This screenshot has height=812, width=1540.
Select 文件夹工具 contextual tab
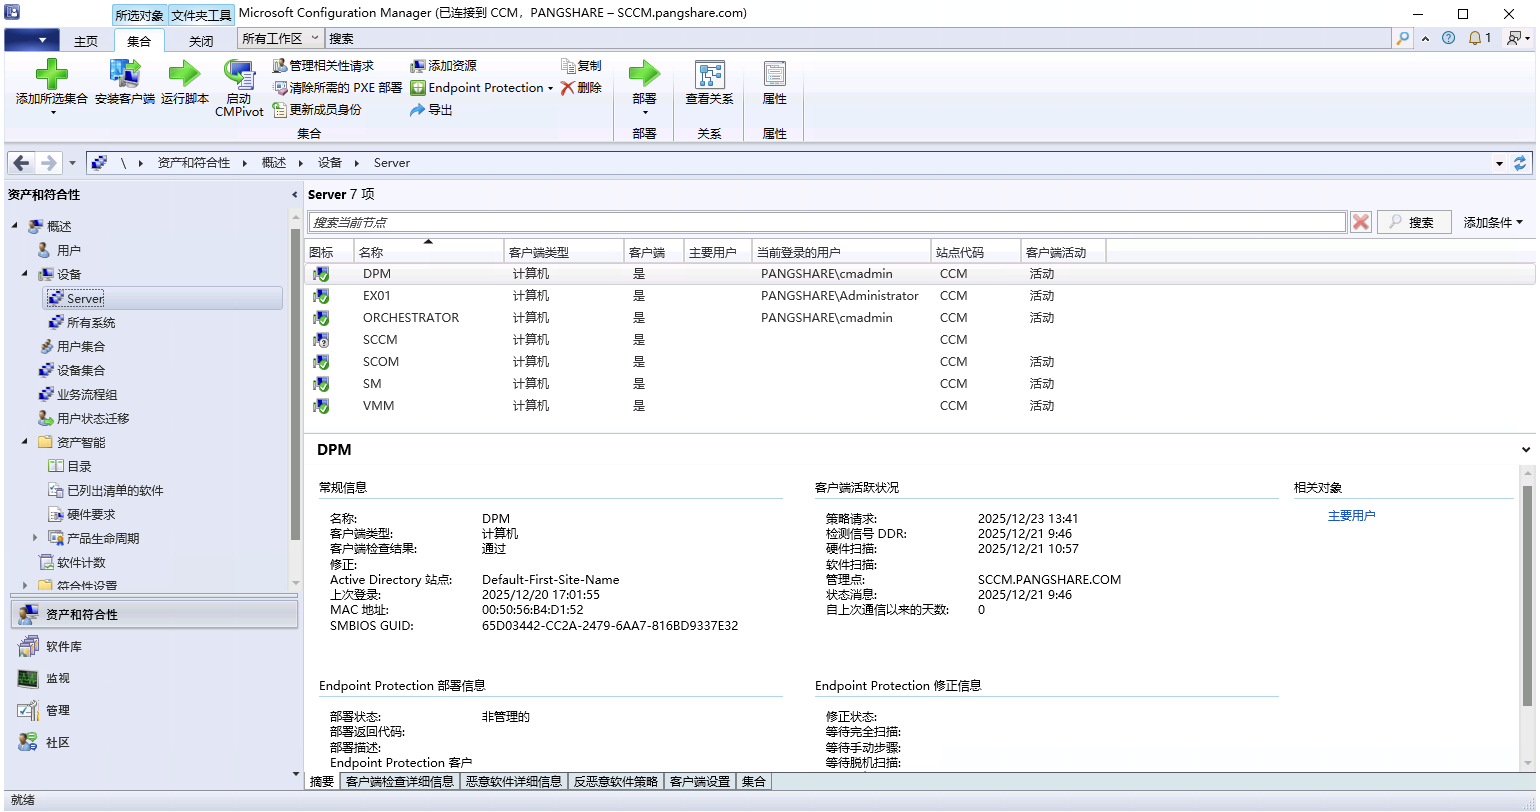pos(201,15)
